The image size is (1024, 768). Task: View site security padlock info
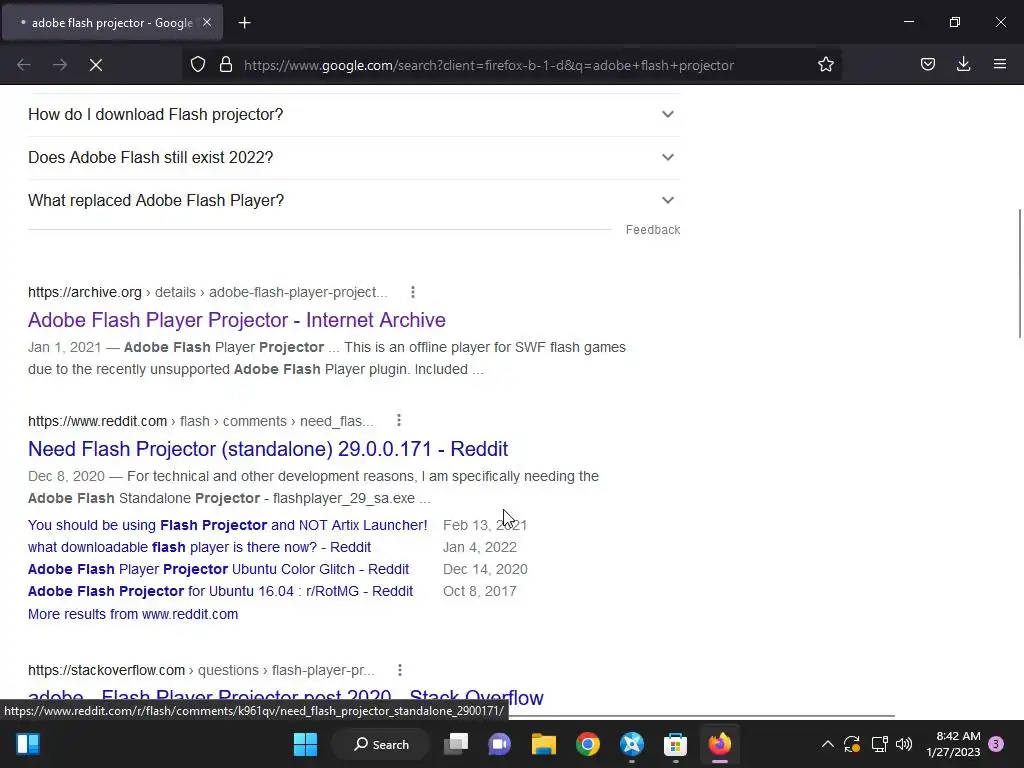tap(226, 65)
